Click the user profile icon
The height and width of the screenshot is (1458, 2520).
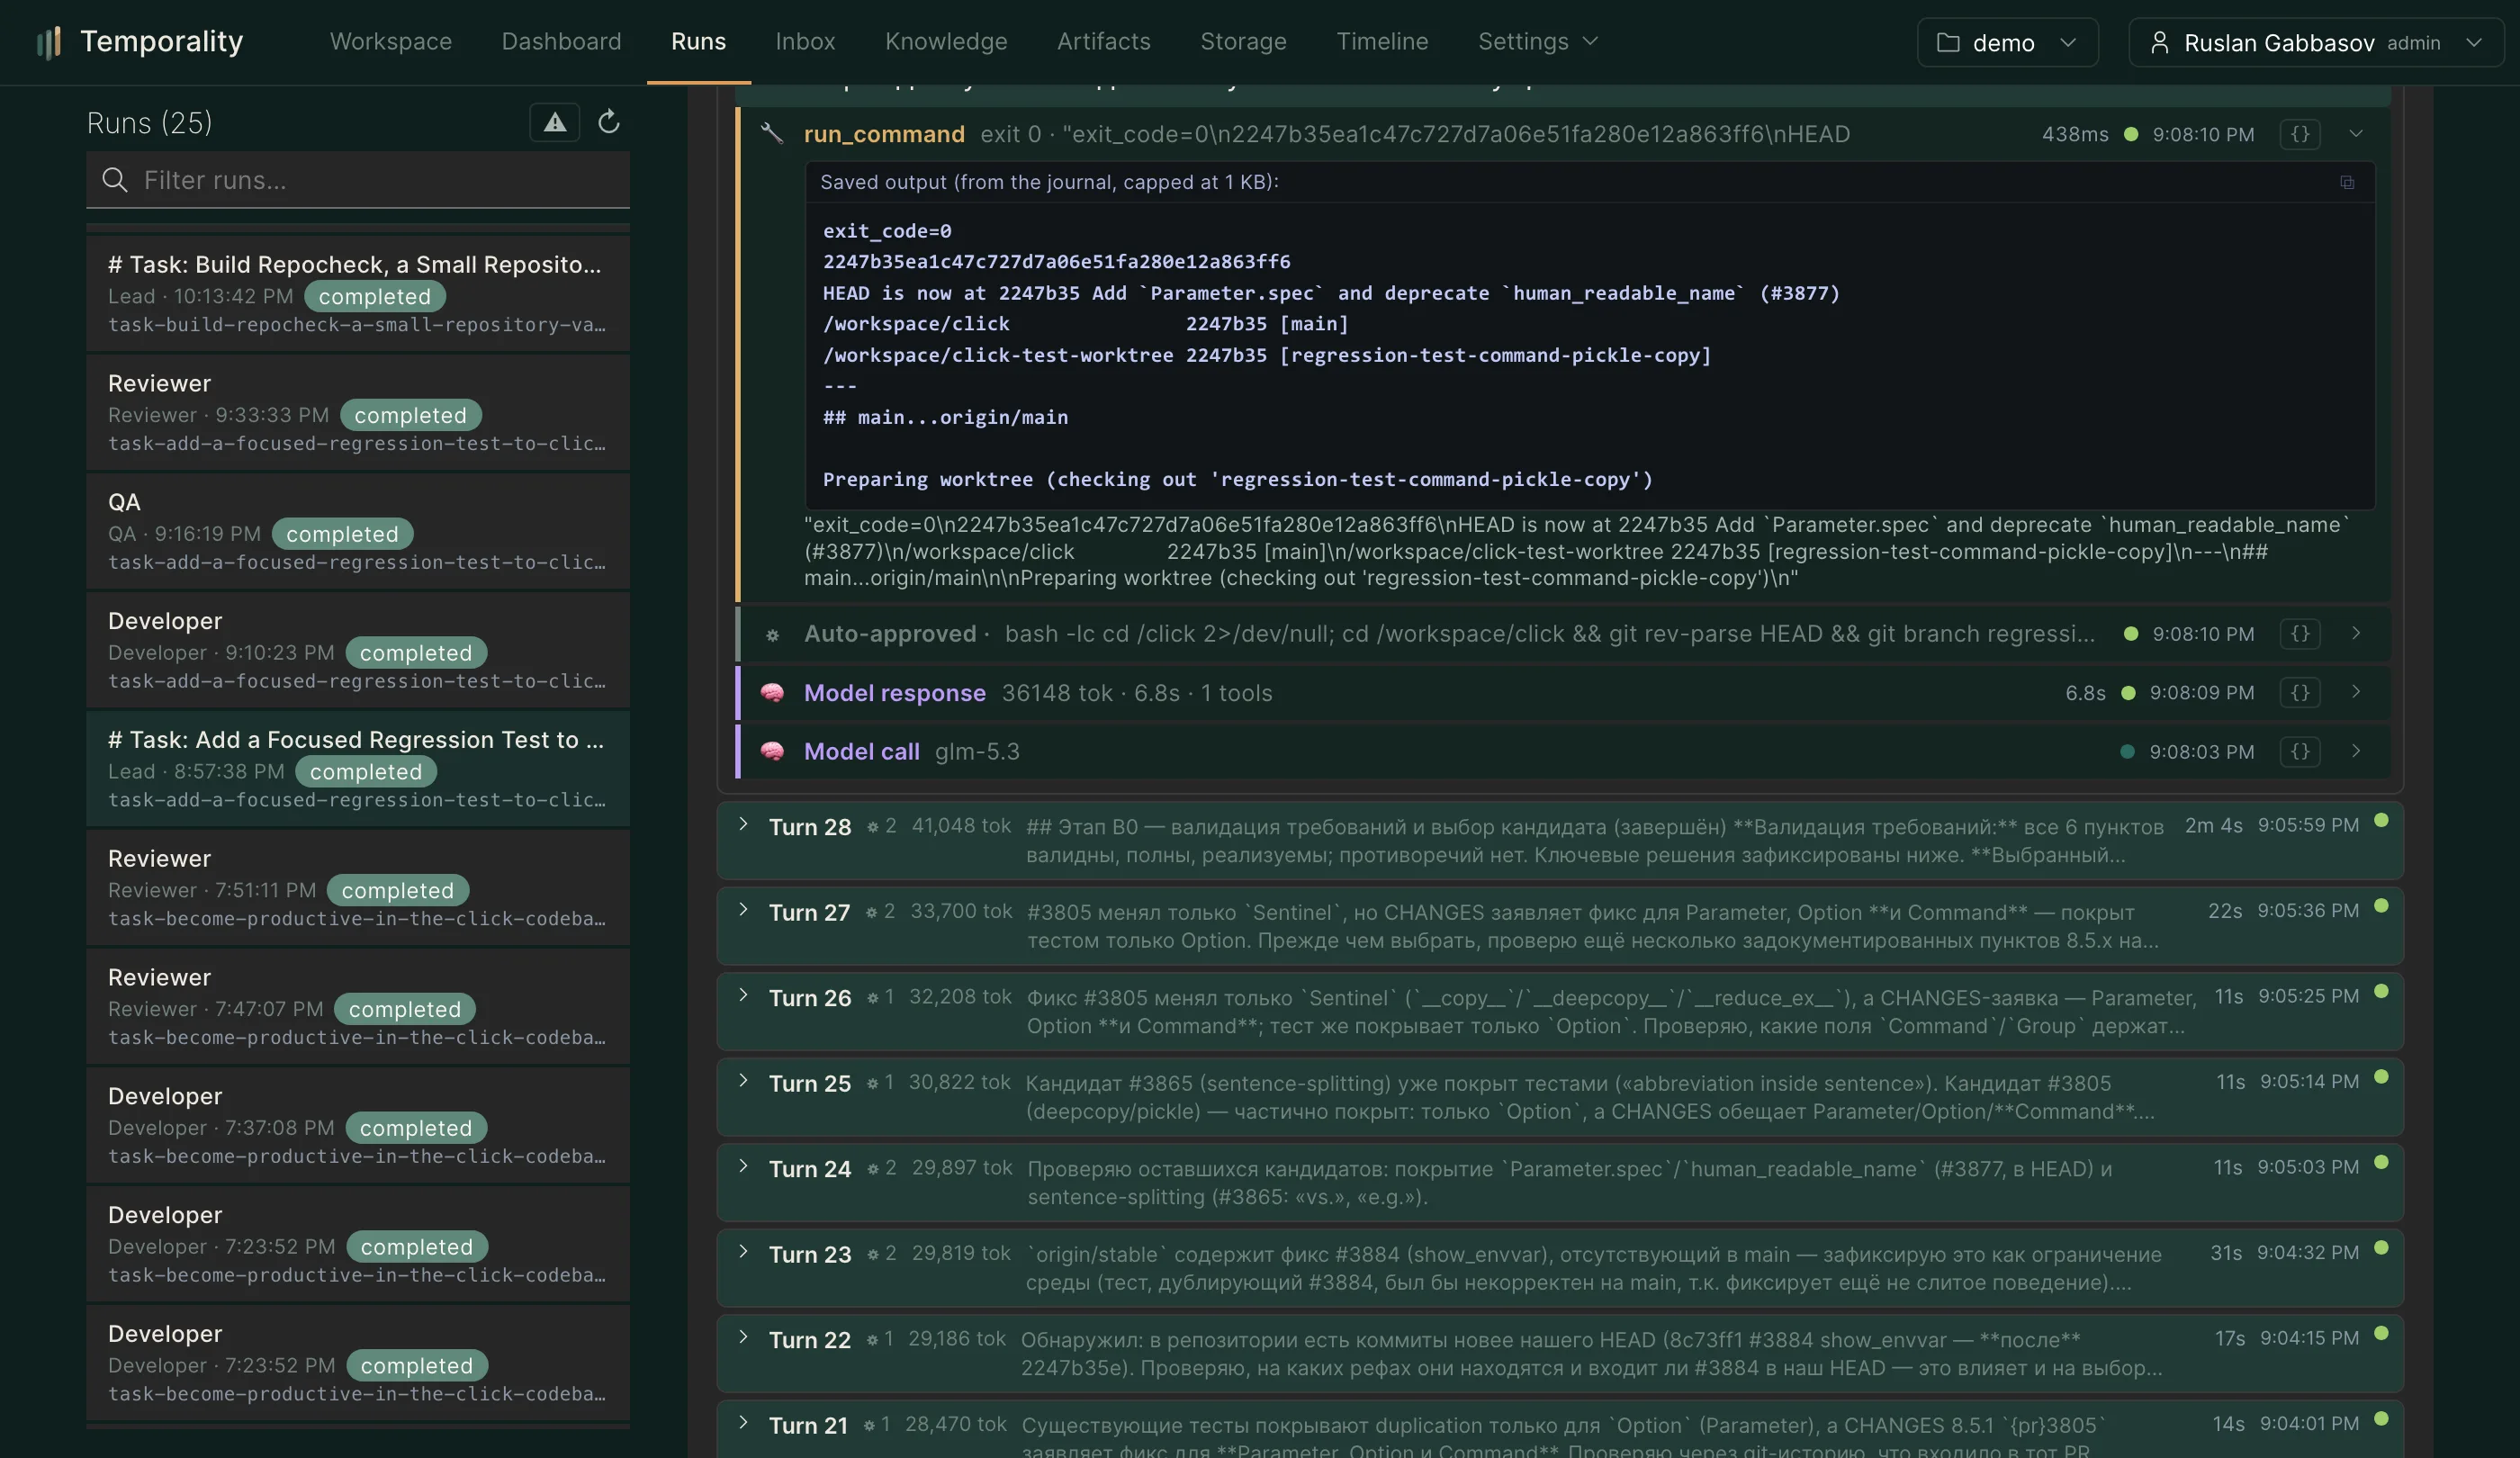pyautogui.click(x=2159, y=42)
